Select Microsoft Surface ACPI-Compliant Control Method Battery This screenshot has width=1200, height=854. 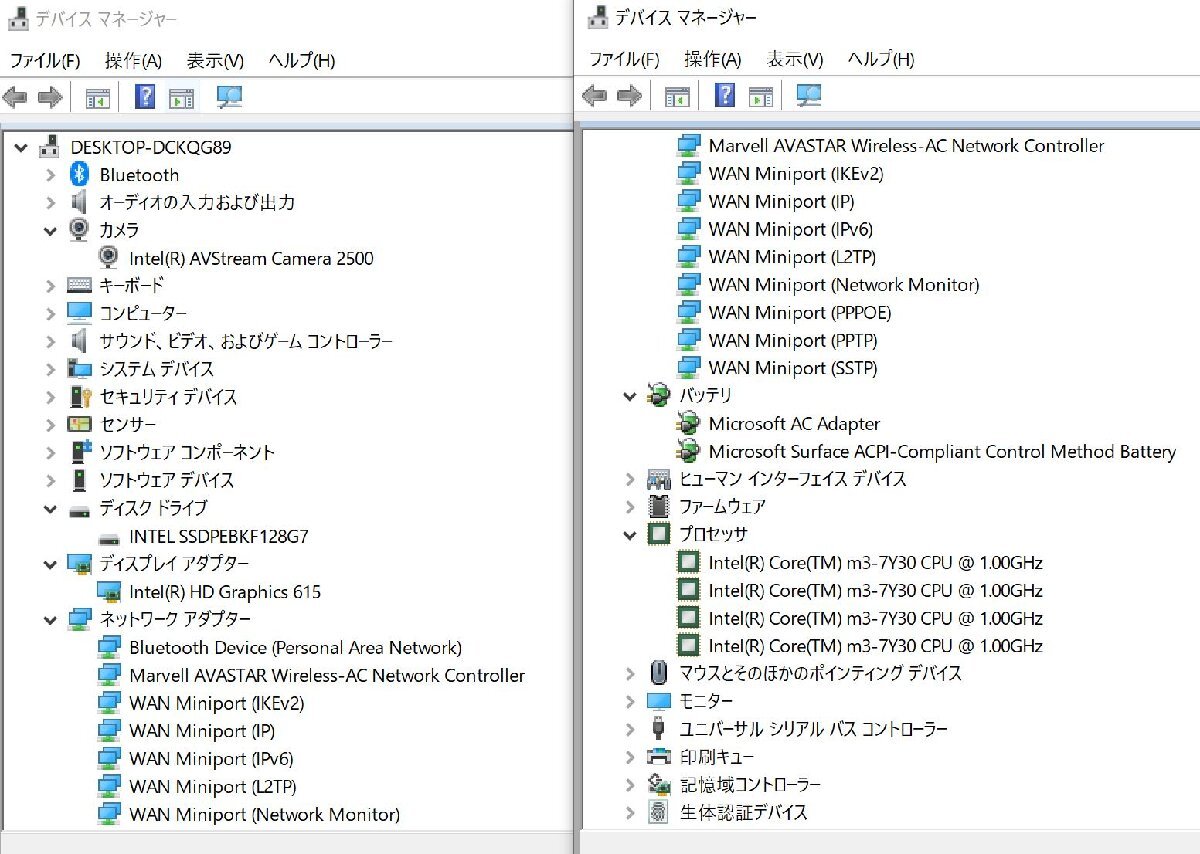click(942, 452)
